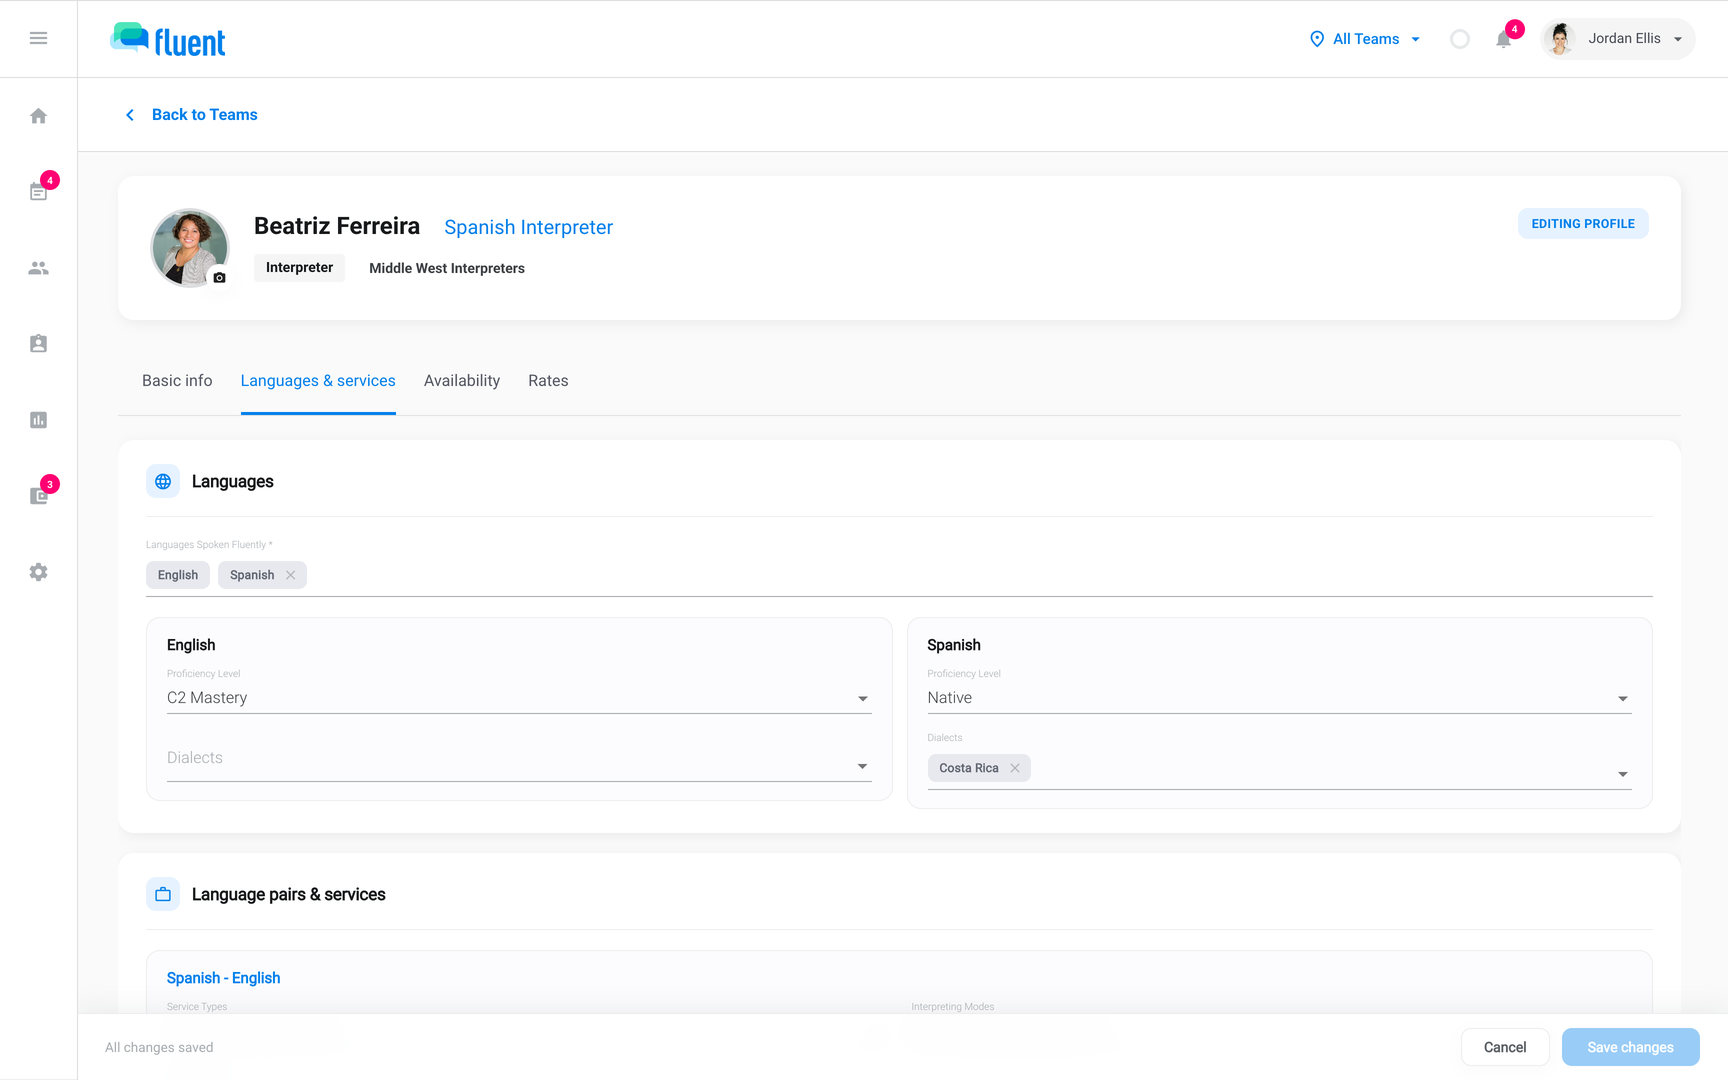Switch to the Basic info tab

[177, 381]
